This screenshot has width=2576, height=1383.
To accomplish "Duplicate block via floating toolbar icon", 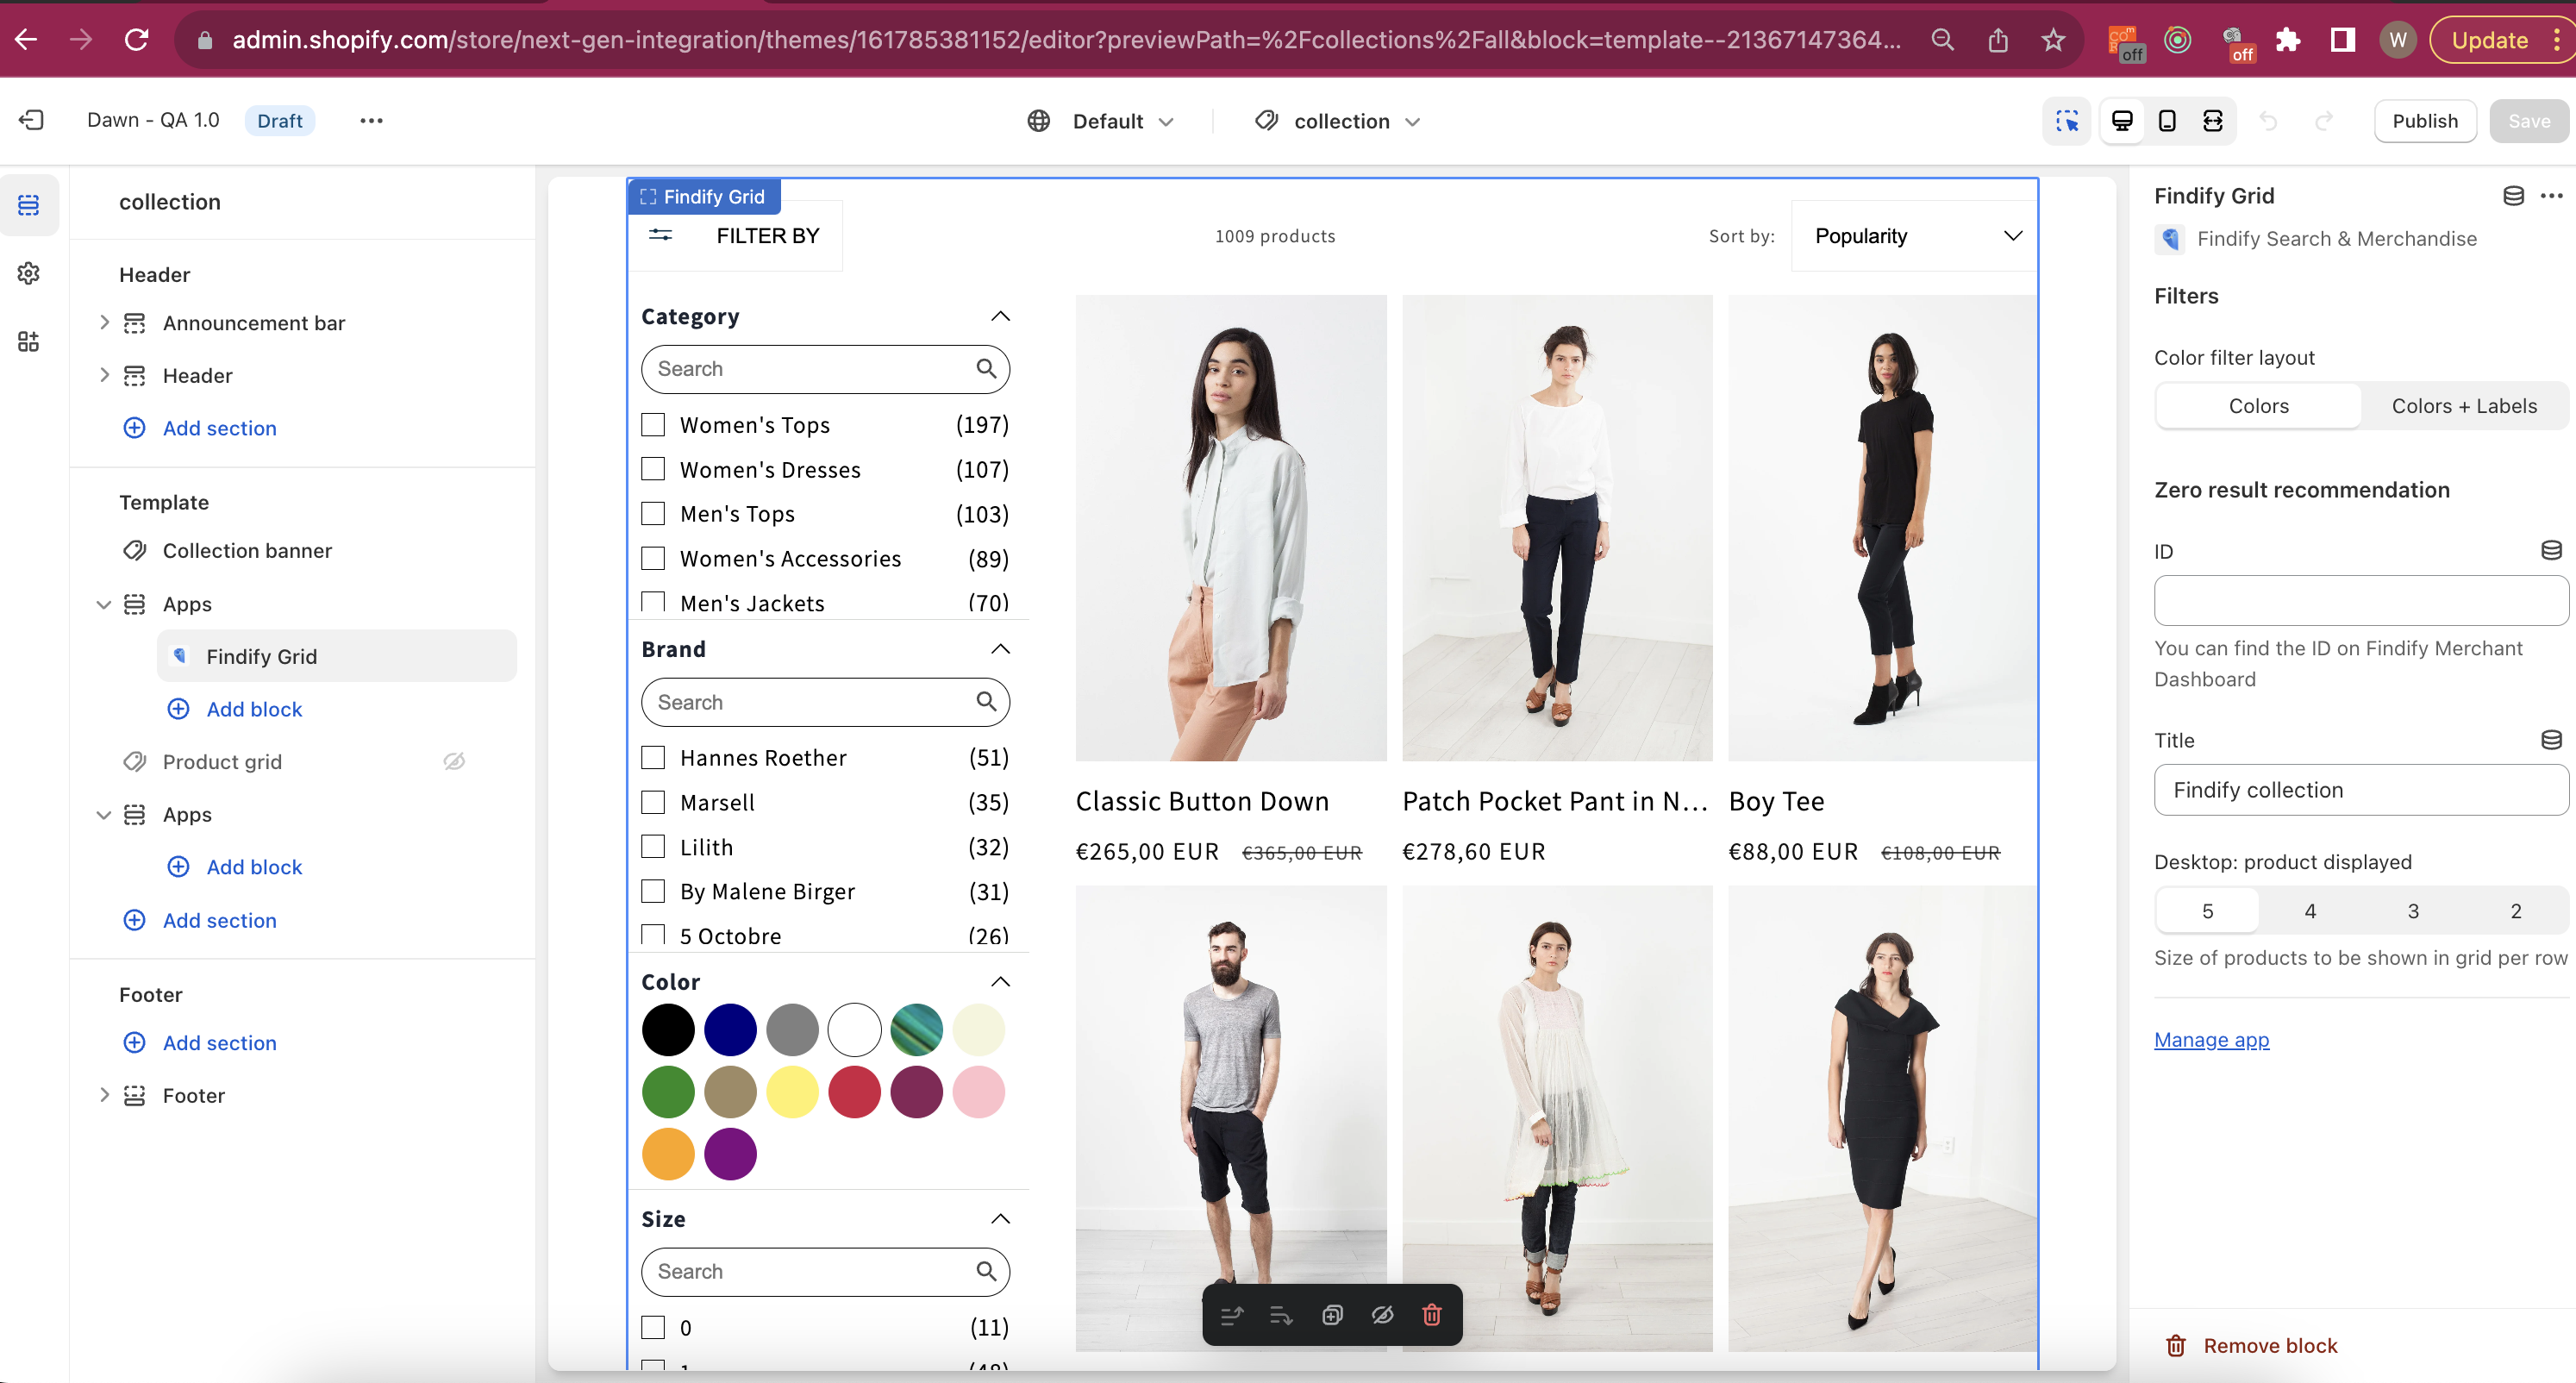I will point(1332,1315).
